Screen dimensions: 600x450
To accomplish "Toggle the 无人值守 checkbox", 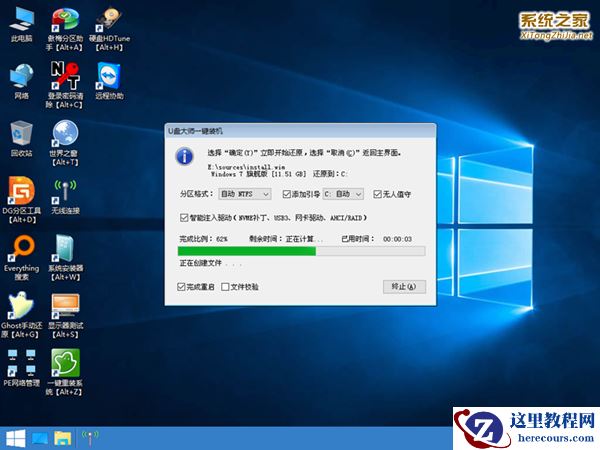I will [377, 194].
